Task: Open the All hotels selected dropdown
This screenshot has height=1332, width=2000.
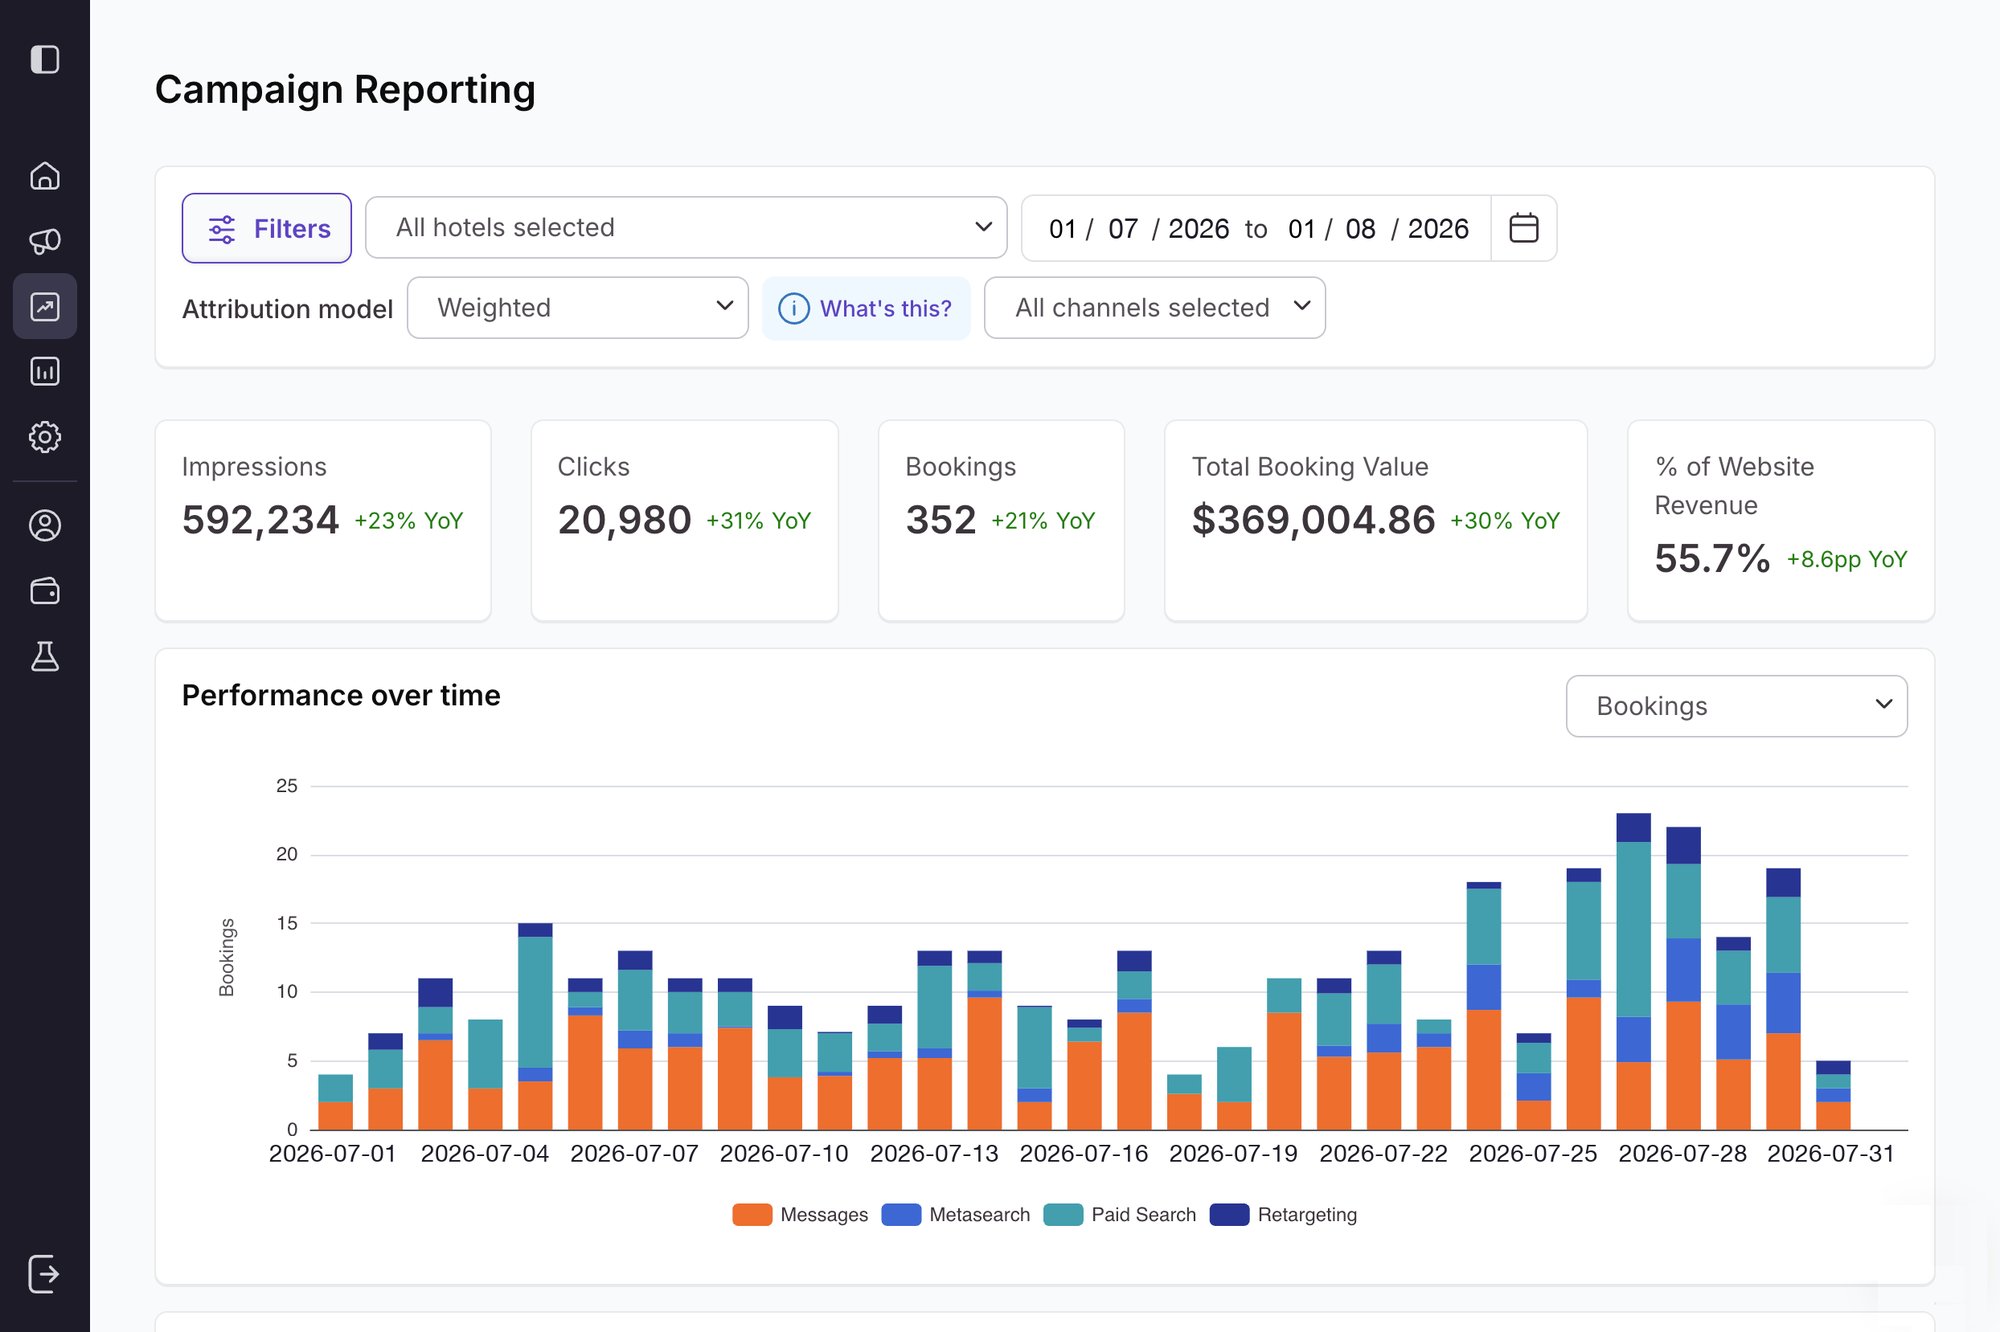Action: (x=686, y=227)
